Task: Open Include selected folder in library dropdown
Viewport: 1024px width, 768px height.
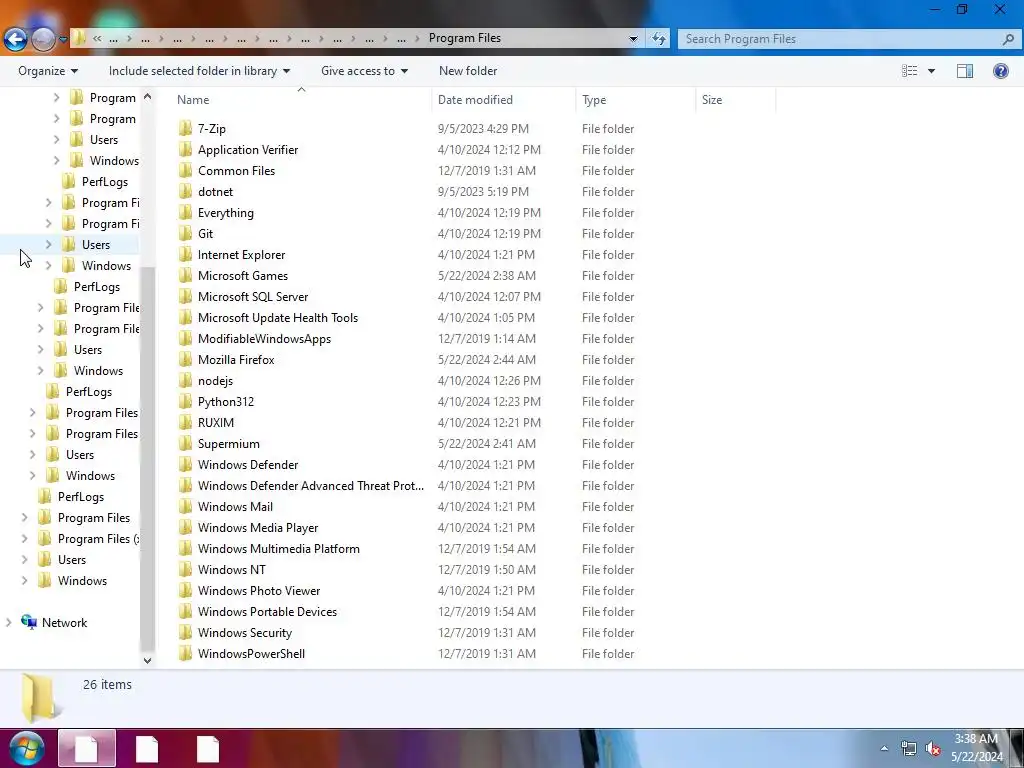Action: (199, 71)
